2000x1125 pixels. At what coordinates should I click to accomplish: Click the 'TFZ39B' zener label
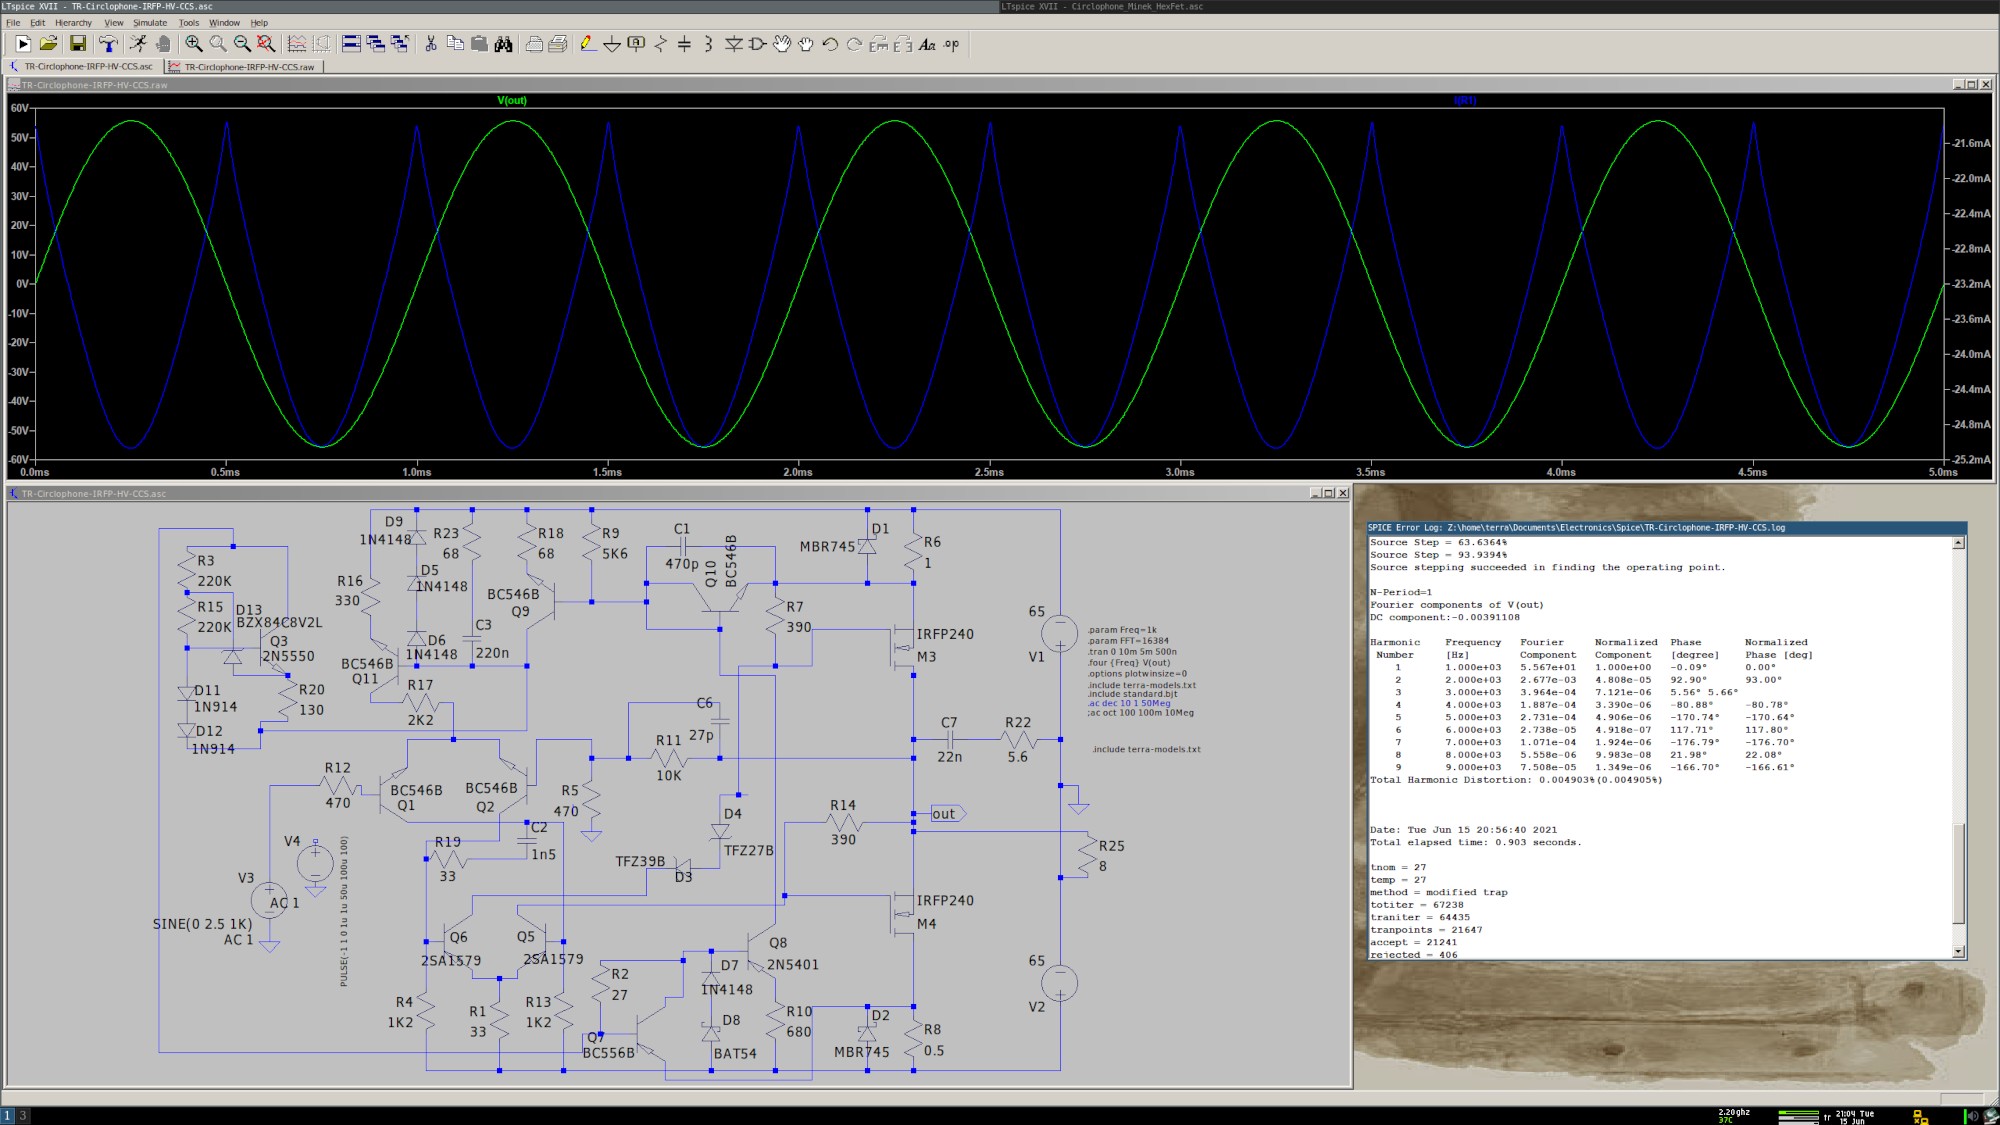[x=640, y=861]
